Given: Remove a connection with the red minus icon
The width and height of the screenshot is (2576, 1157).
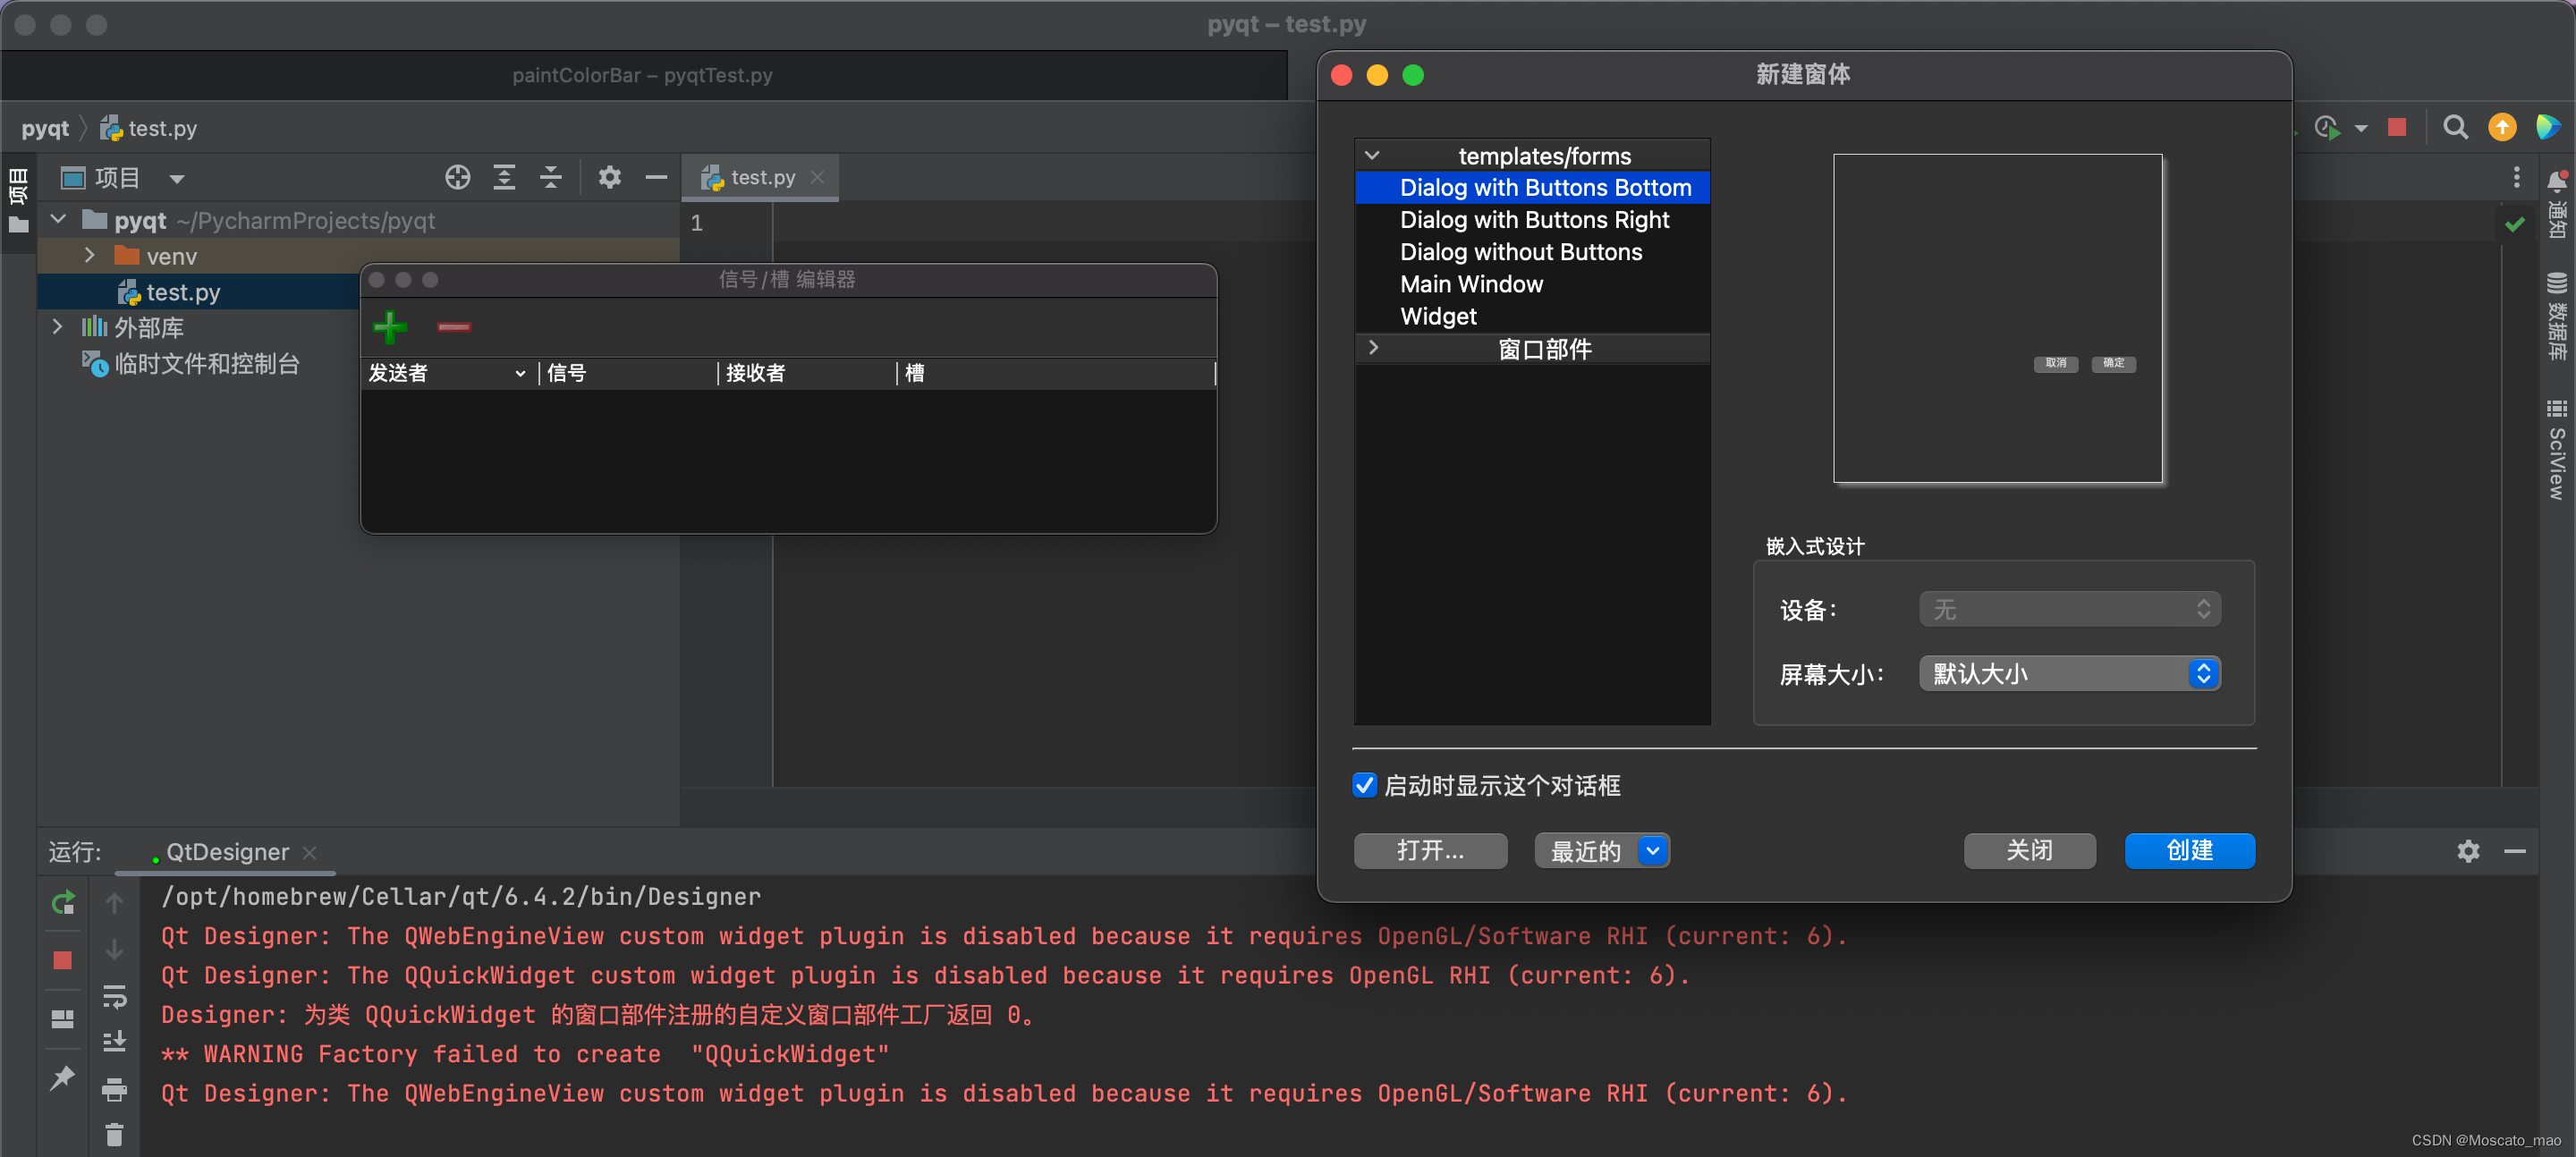Looking at the screenshot, I should (454, 327).
